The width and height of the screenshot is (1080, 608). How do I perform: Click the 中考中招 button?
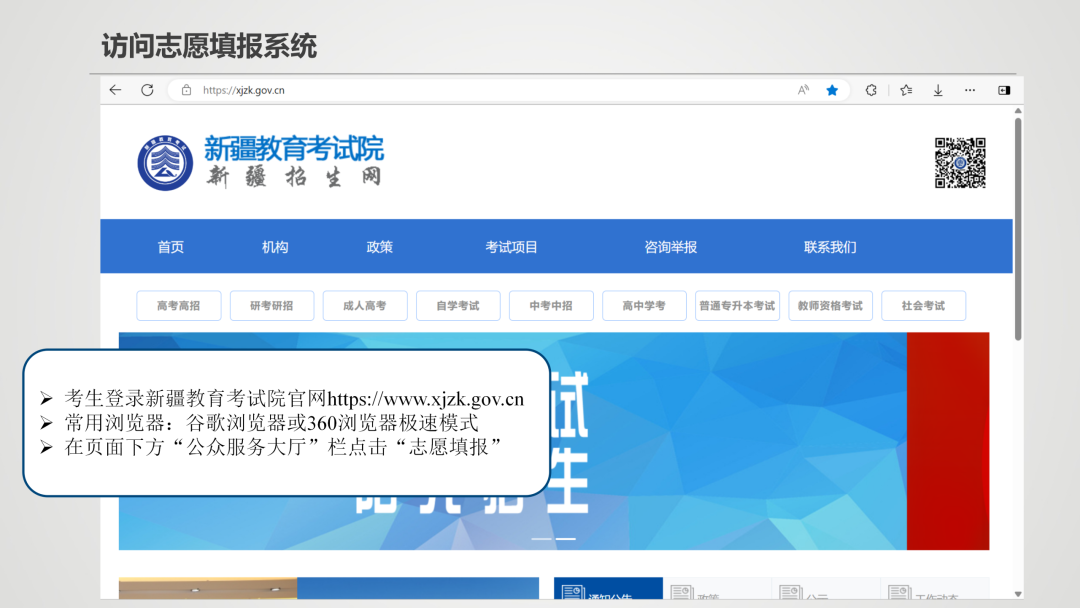[x=551, y=306]
